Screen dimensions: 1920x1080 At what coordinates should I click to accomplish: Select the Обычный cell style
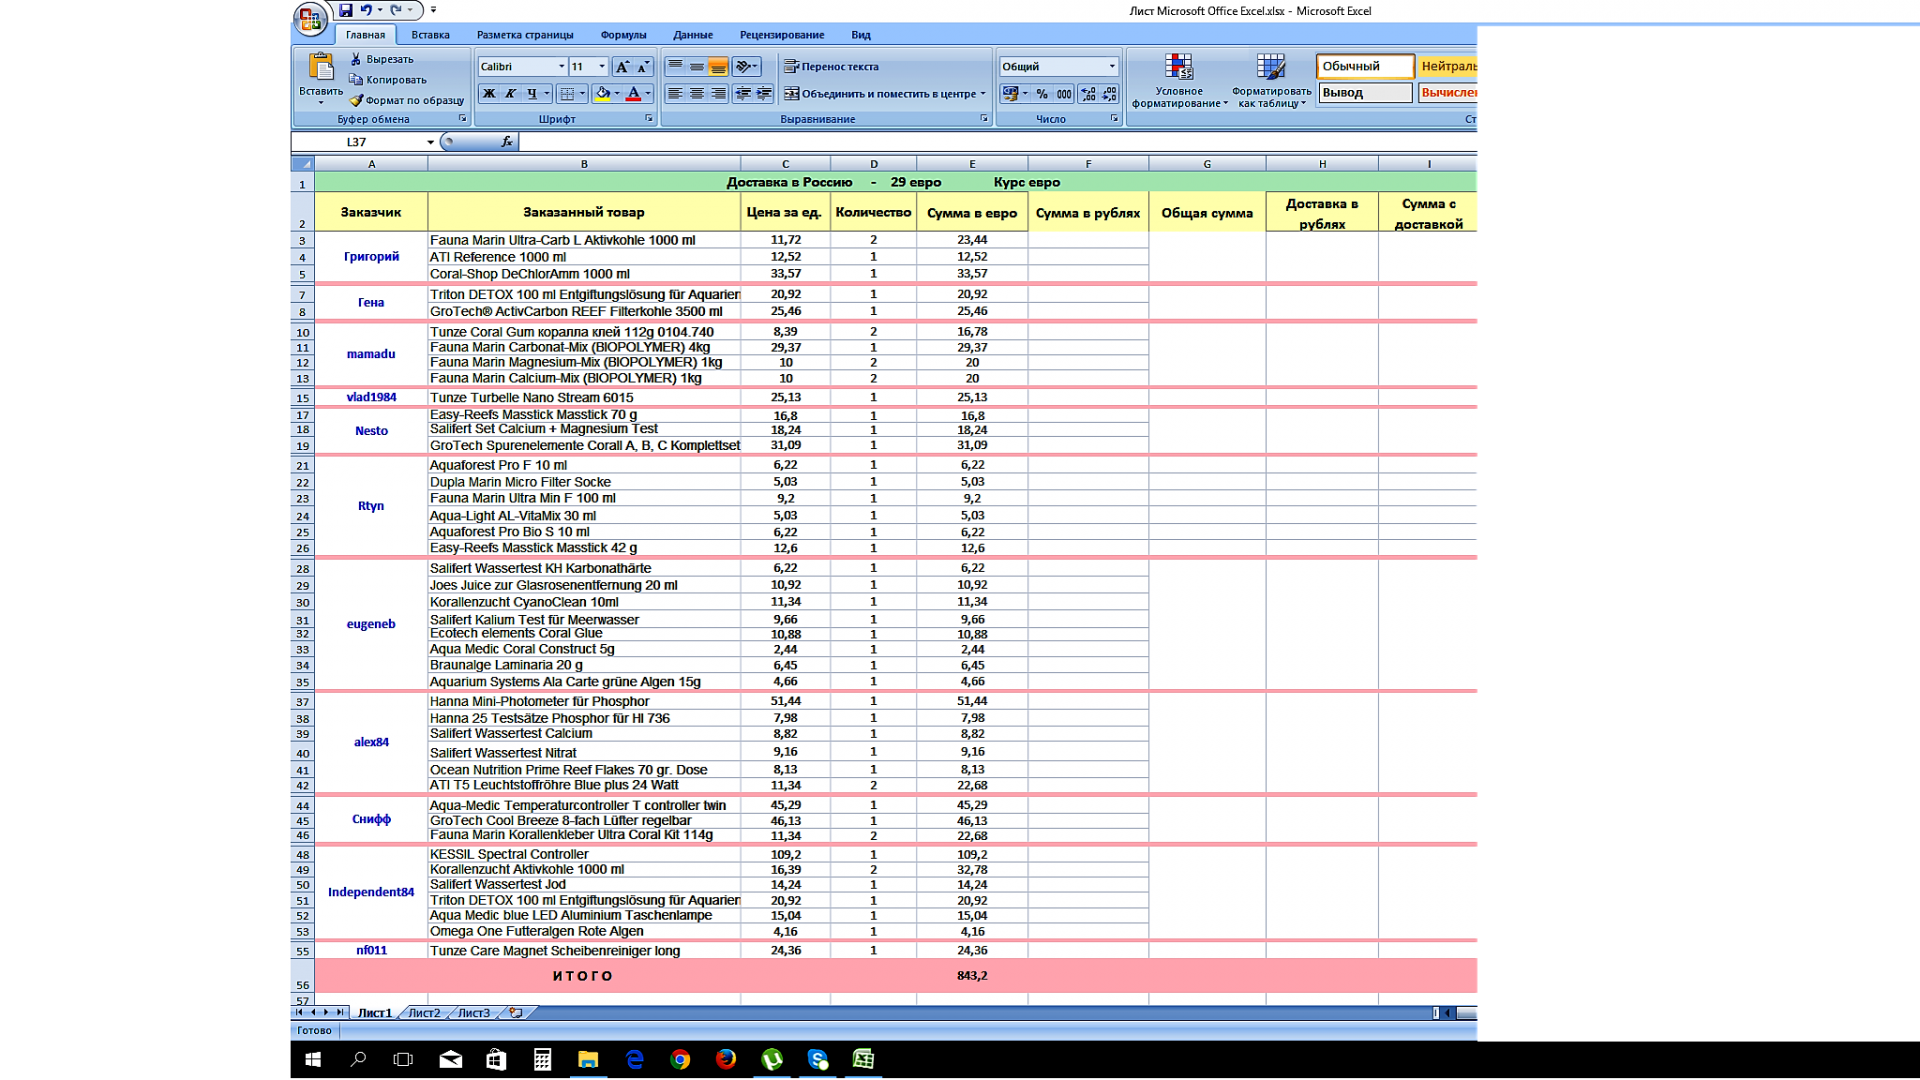click(x=1365, y=66)
